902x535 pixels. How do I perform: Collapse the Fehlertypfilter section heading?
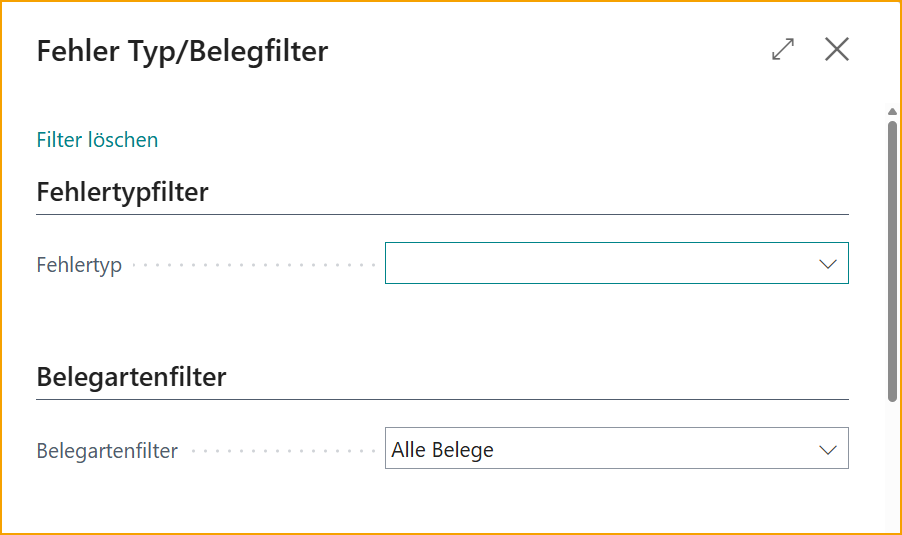[x=122, y=192]
